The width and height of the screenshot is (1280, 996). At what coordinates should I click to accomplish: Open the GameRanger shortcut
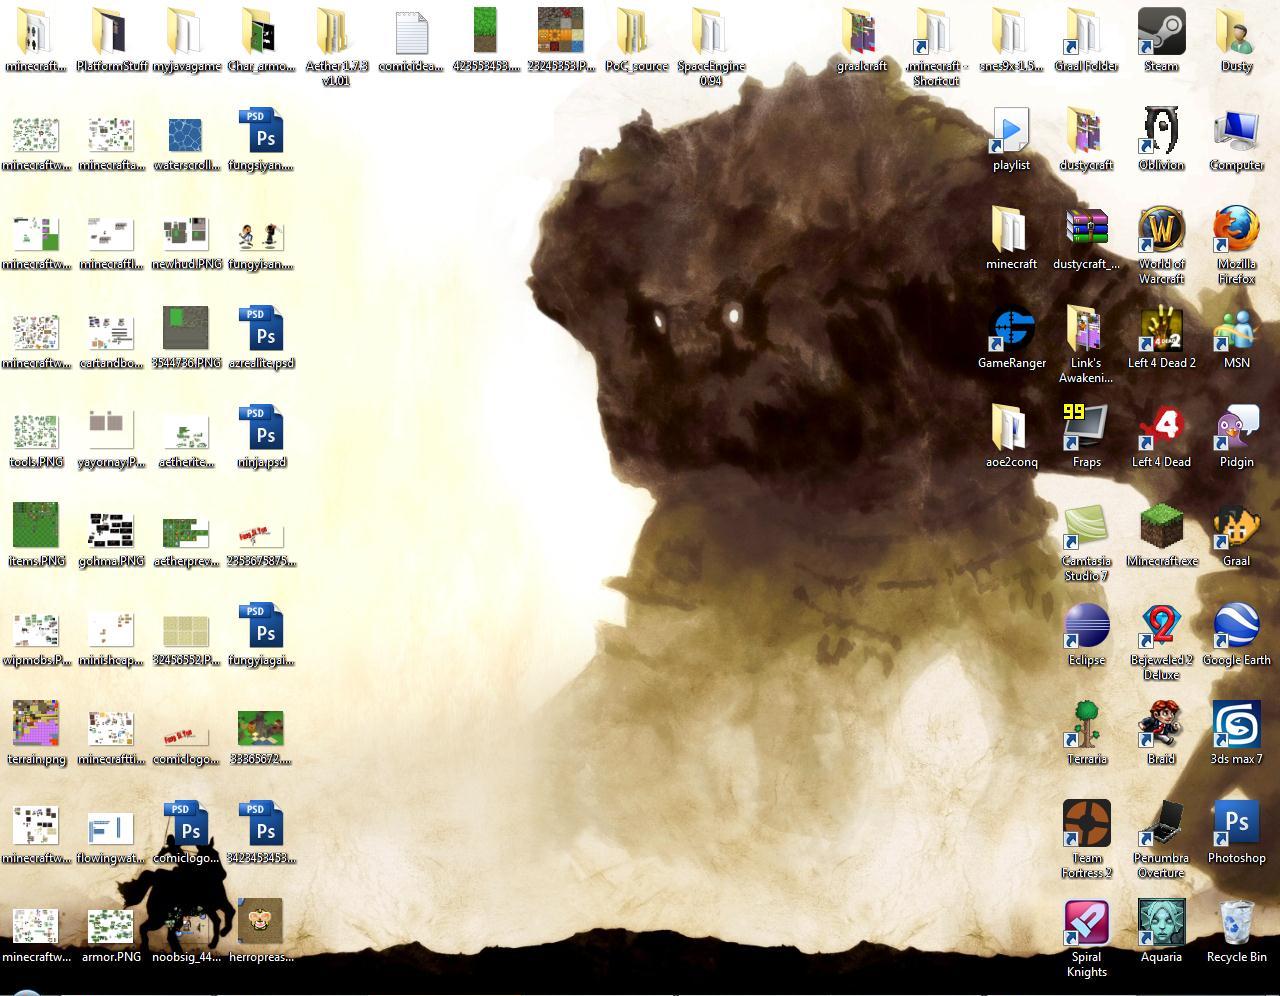1011,330
